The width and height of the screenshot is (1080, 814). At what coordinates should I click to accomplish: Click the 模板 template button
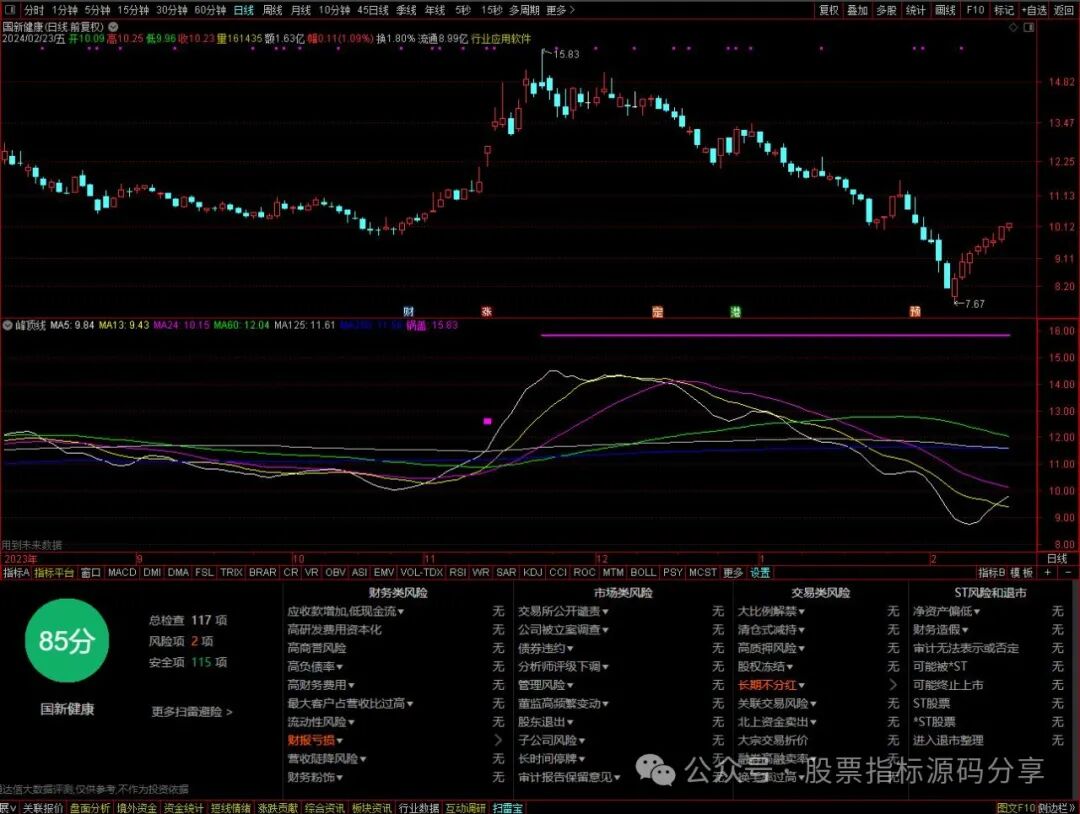point(1021,572)
